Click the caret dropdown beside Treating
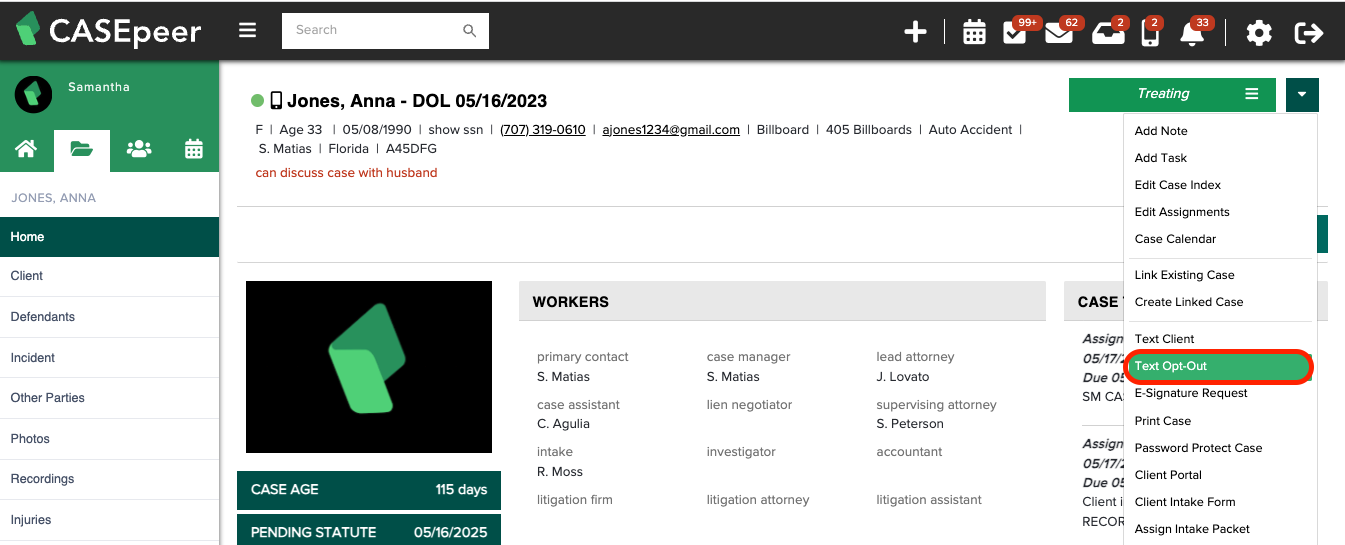 pos(1302,94)
